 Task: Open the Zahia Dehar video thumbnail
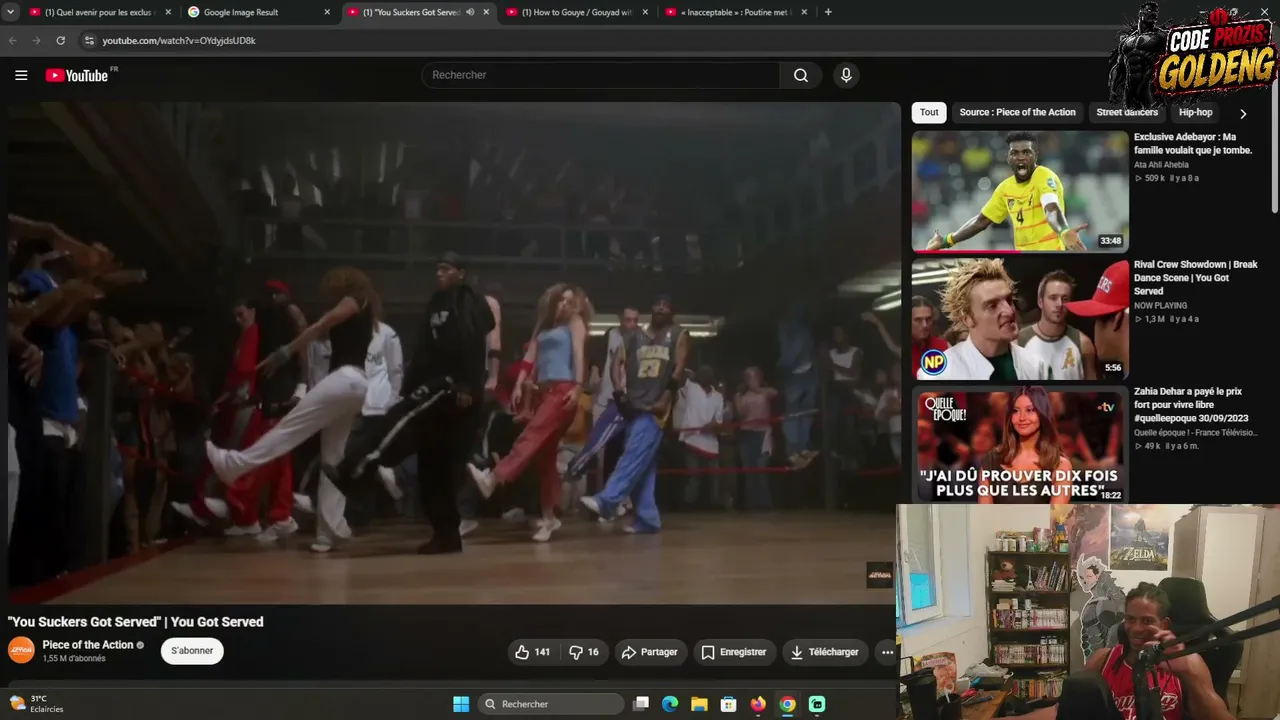pos(1020,444)
